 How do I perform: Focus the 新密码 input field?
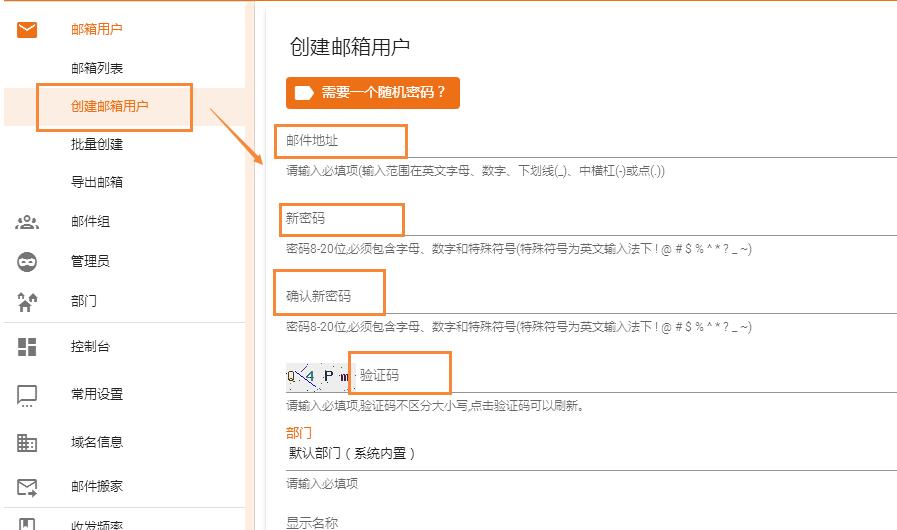pyautogui.click(x=590, y=219)
